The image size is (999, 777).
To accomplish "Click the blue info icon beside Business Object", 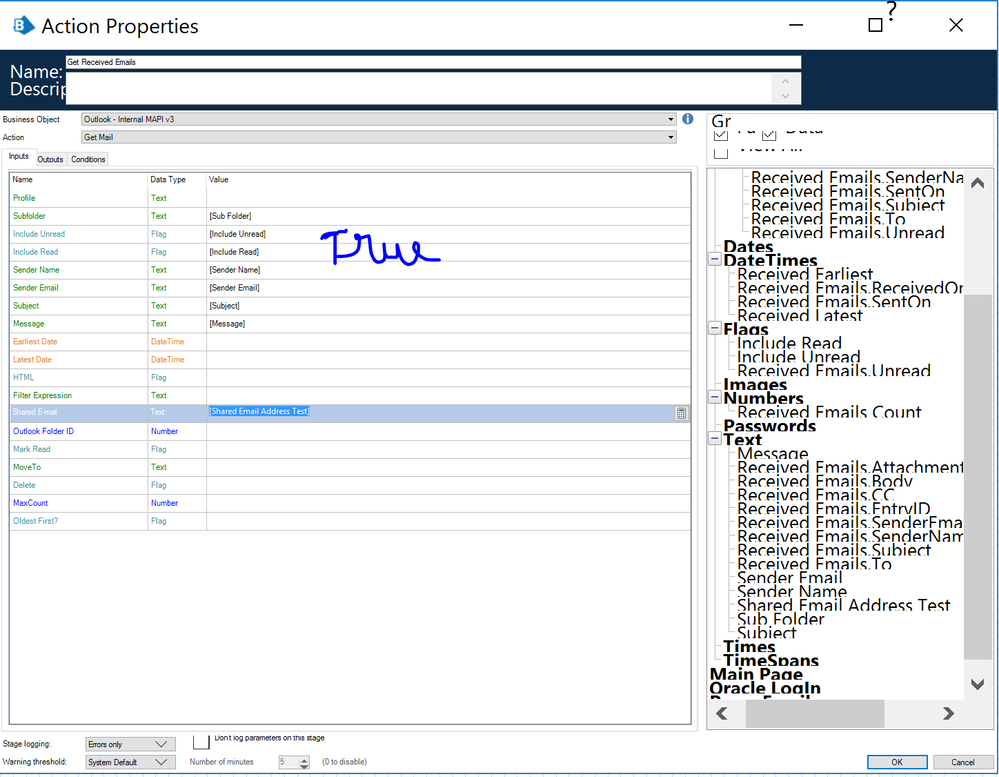I will [687, 119].
